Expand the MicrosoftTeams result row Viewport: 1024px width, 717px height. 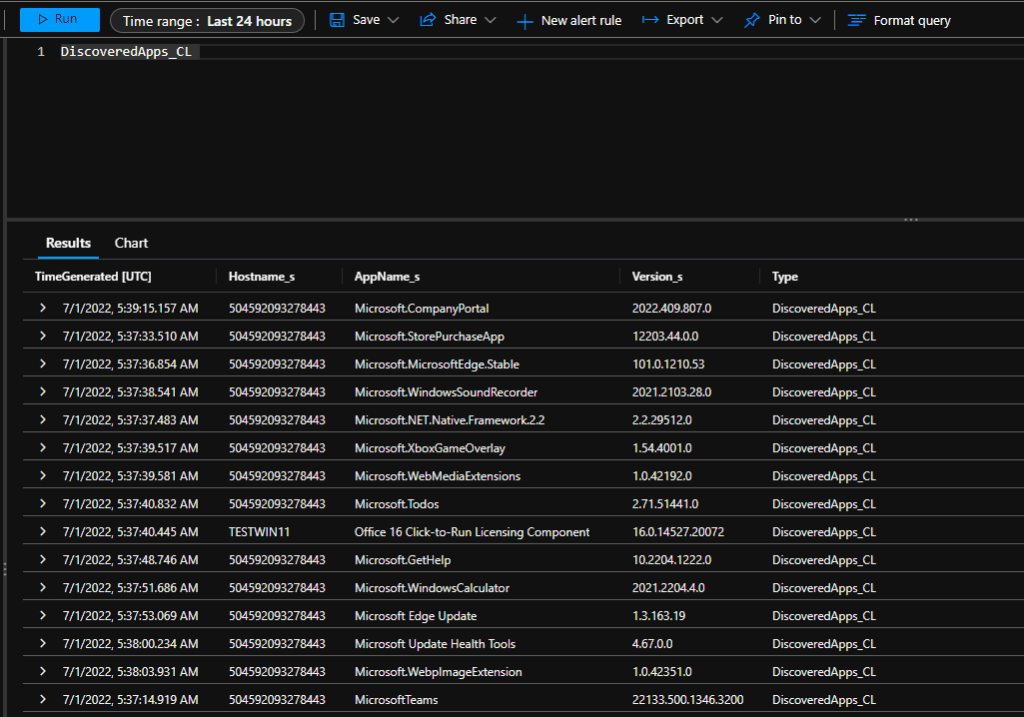43,700
